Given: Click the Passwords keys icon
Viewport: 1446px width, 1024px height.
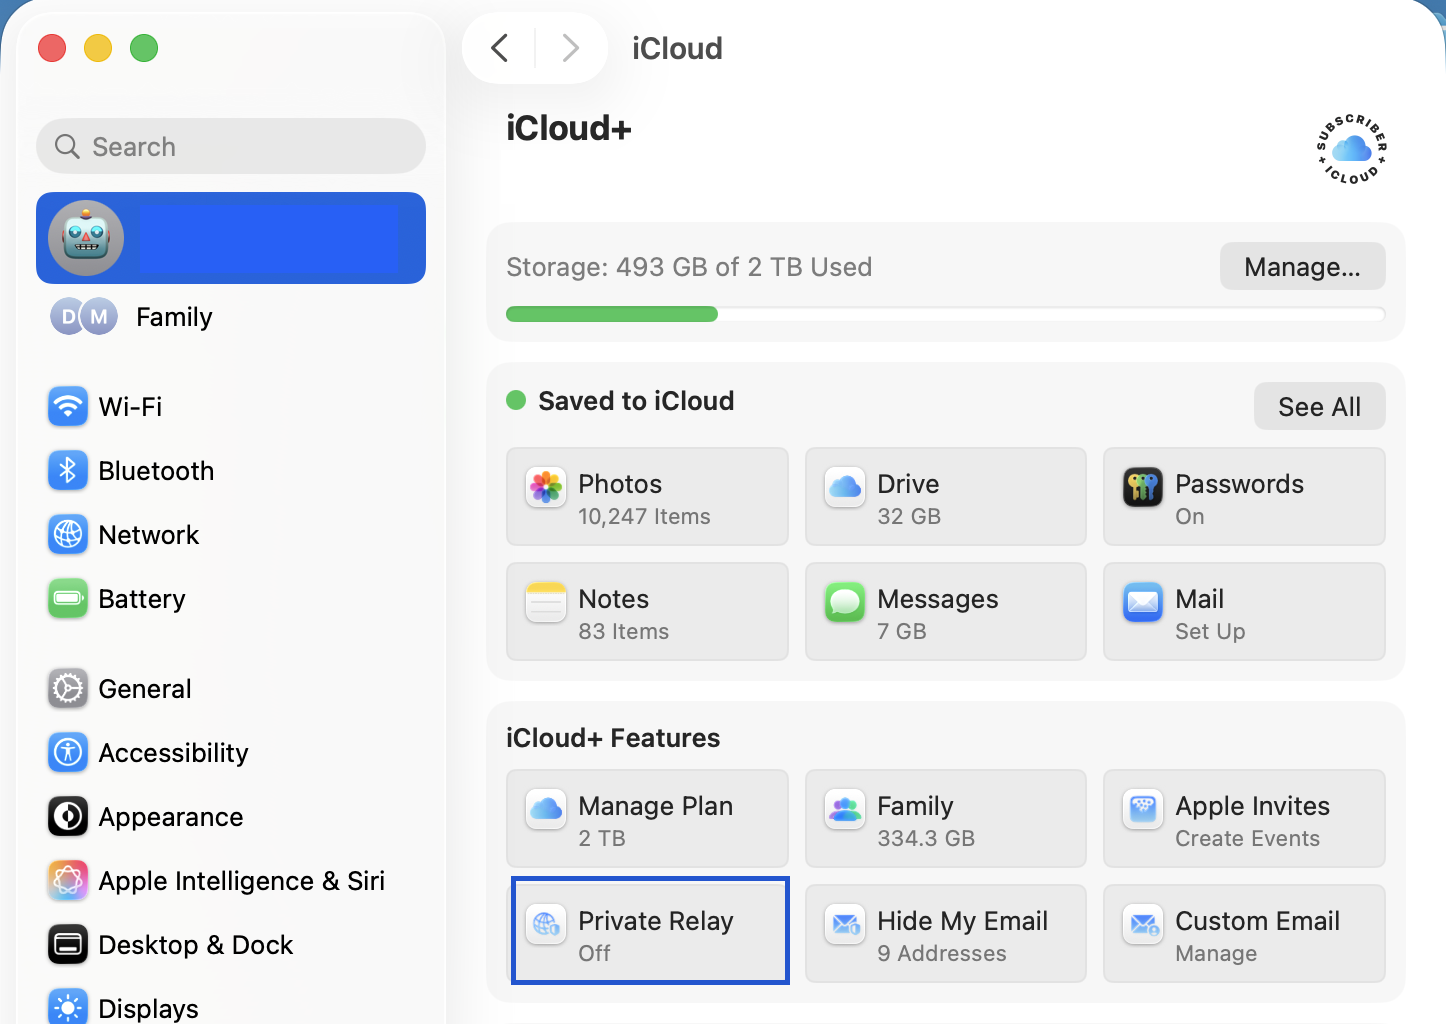Looking at the screenshot, I should (x=1143, y=488).
